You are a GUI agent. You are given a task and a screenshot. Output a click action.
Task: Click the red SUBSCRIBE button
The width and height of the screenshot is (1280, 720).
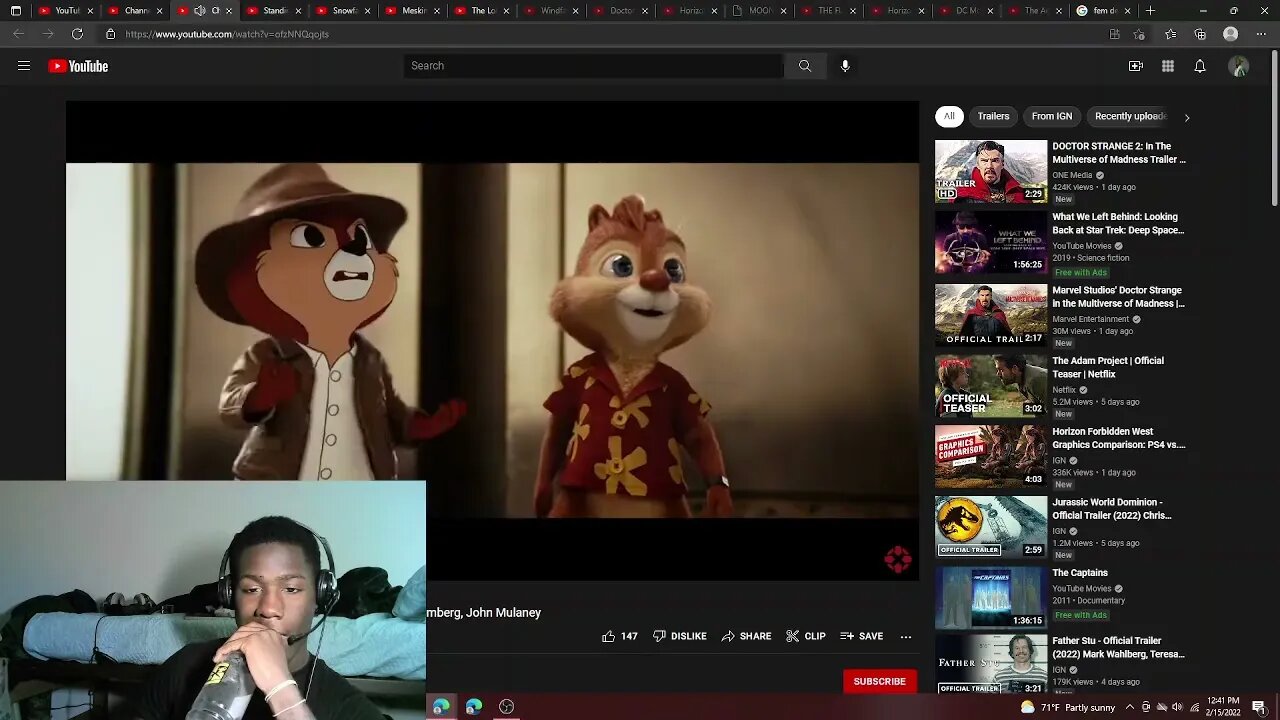click(879, 681)
